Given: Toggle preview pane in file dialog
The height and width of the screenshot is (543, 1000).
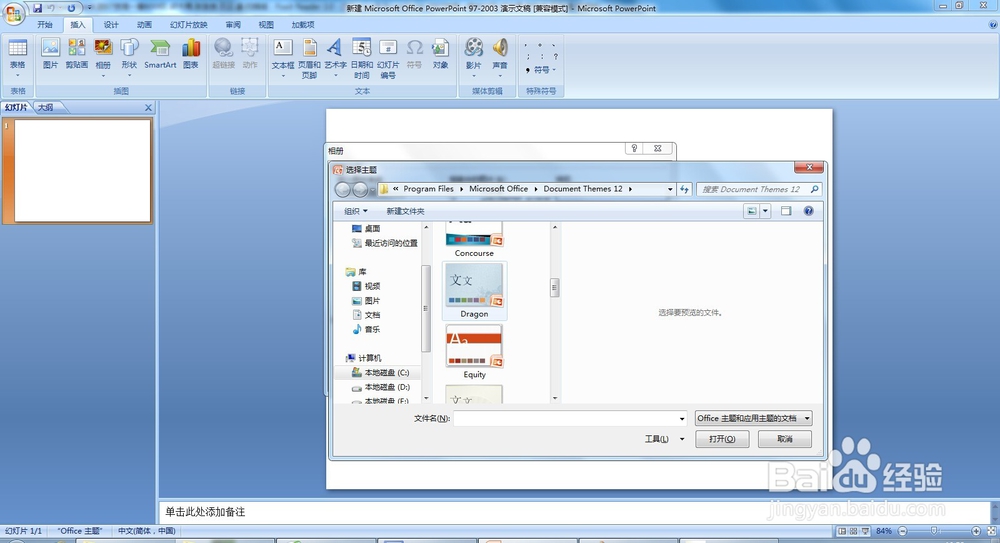Looking at the screenshot, I should [786, 211].
